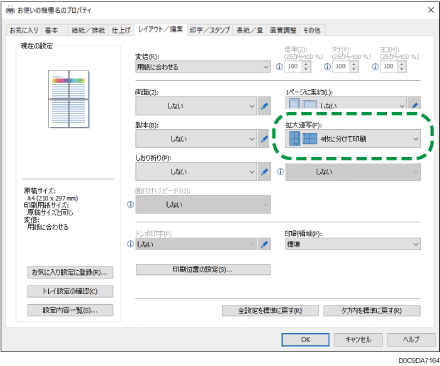440x366 pixels.
Task: Click the pencil edit icon next to 1ページに集約
Action: 415,105
